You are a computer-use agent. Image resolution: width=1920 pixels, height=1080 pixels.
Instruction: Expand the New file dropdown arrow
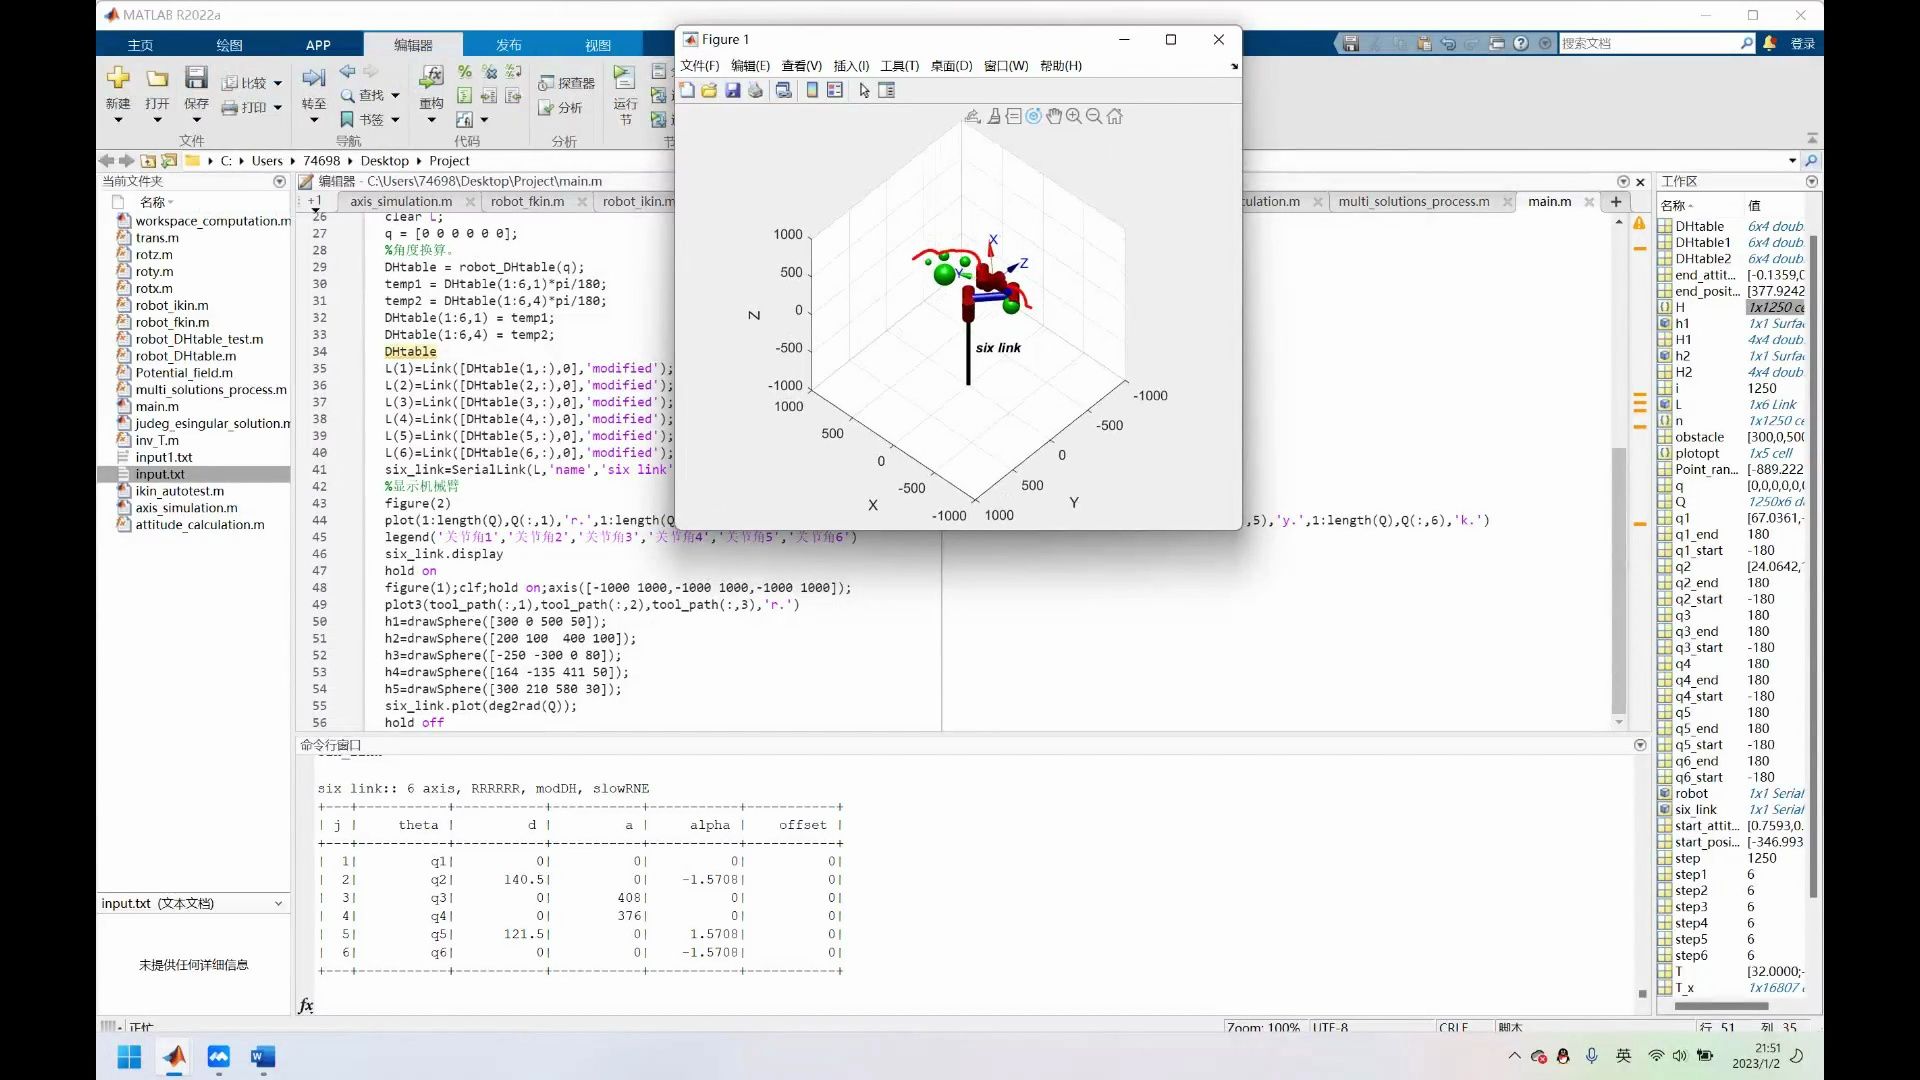(x=118, y=120)
